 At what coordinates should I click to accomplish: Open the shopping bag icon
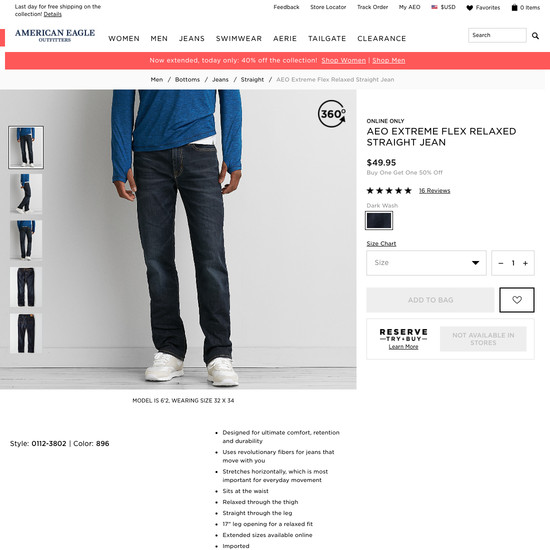coord(514,7)
